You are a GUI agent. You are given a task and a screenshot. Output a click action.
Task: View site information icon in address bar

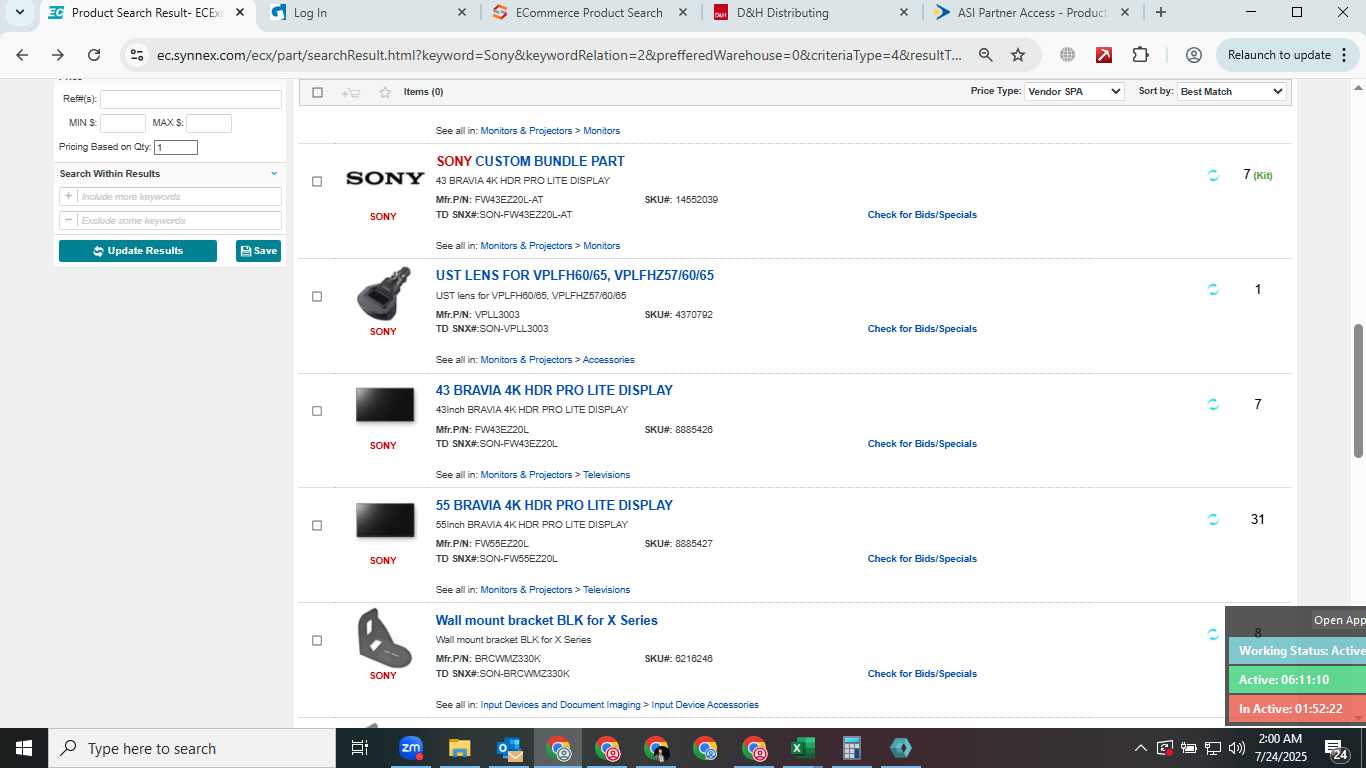[138, 55]
